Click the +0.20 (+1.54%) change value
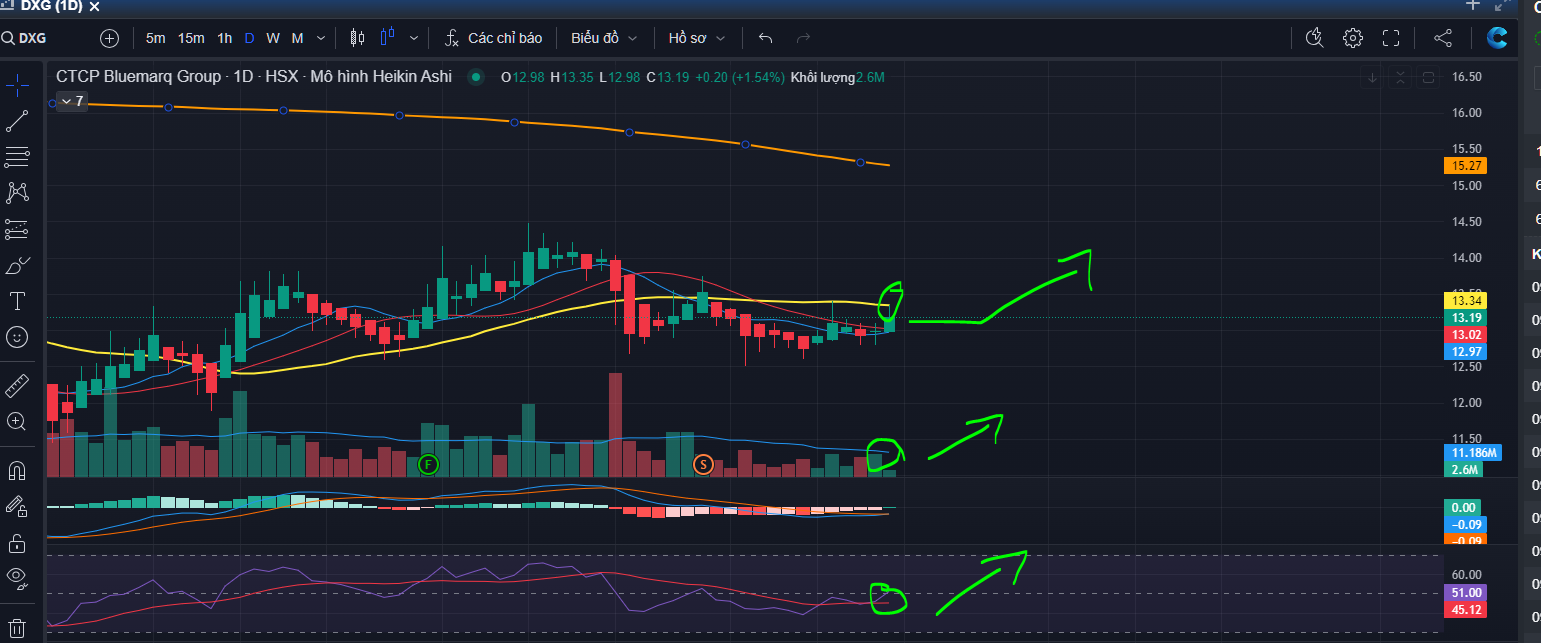 click(x=739, y=77)
